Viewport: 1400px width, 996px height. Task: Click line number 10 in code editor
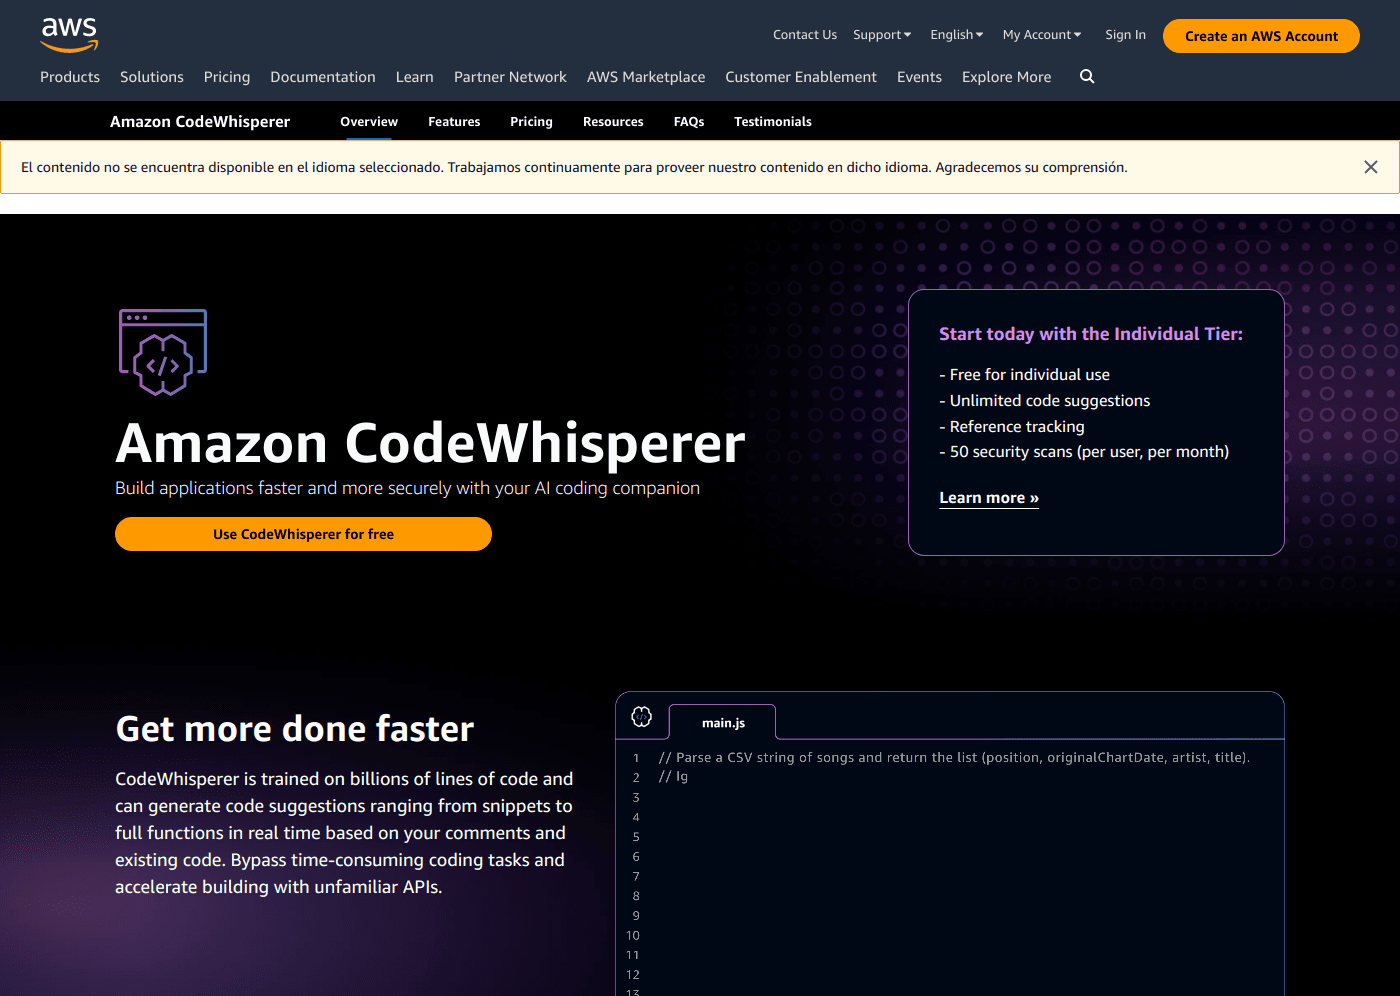click(x=633, y=936)
